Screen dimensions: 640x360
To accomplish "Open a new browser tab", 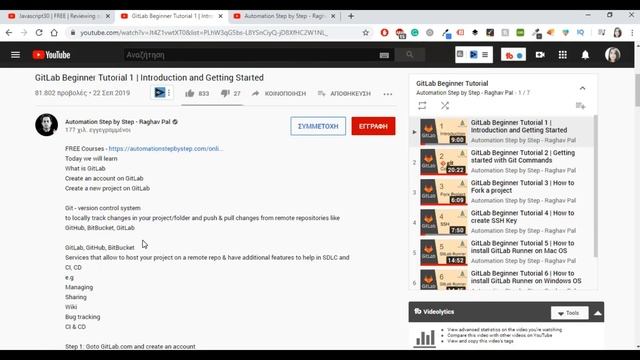I will pyautogui.click(x=351, y=16).
